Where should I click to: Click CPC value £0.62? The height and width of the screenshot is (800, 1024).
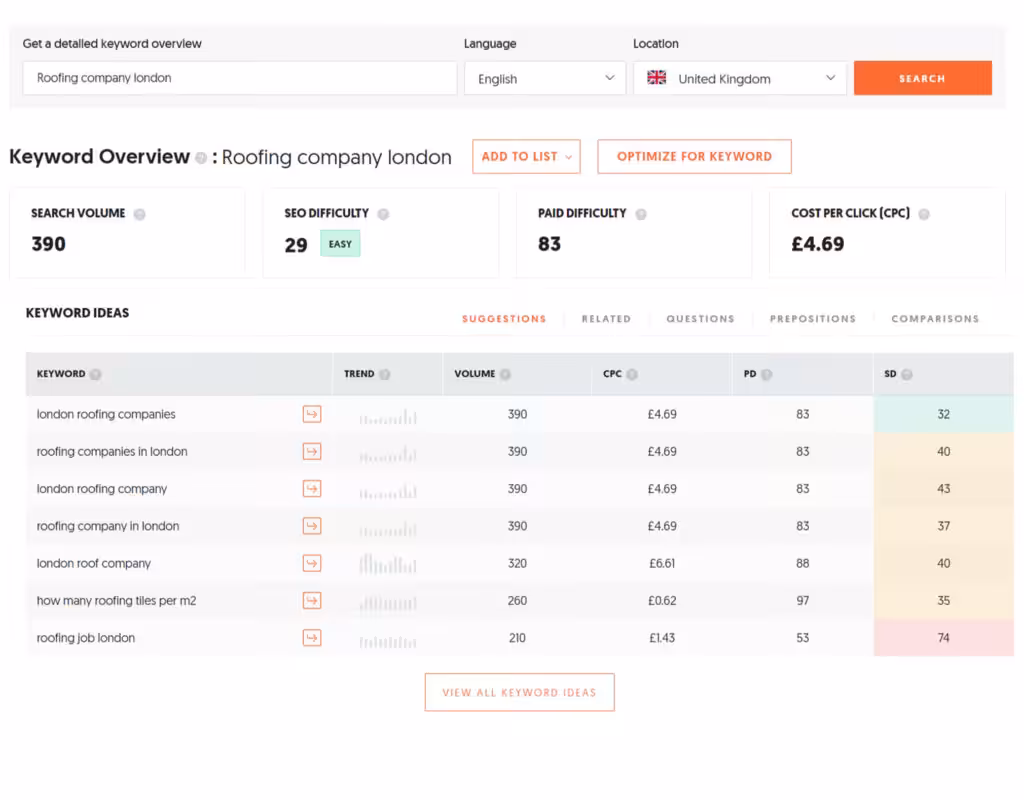coord(662,600)
